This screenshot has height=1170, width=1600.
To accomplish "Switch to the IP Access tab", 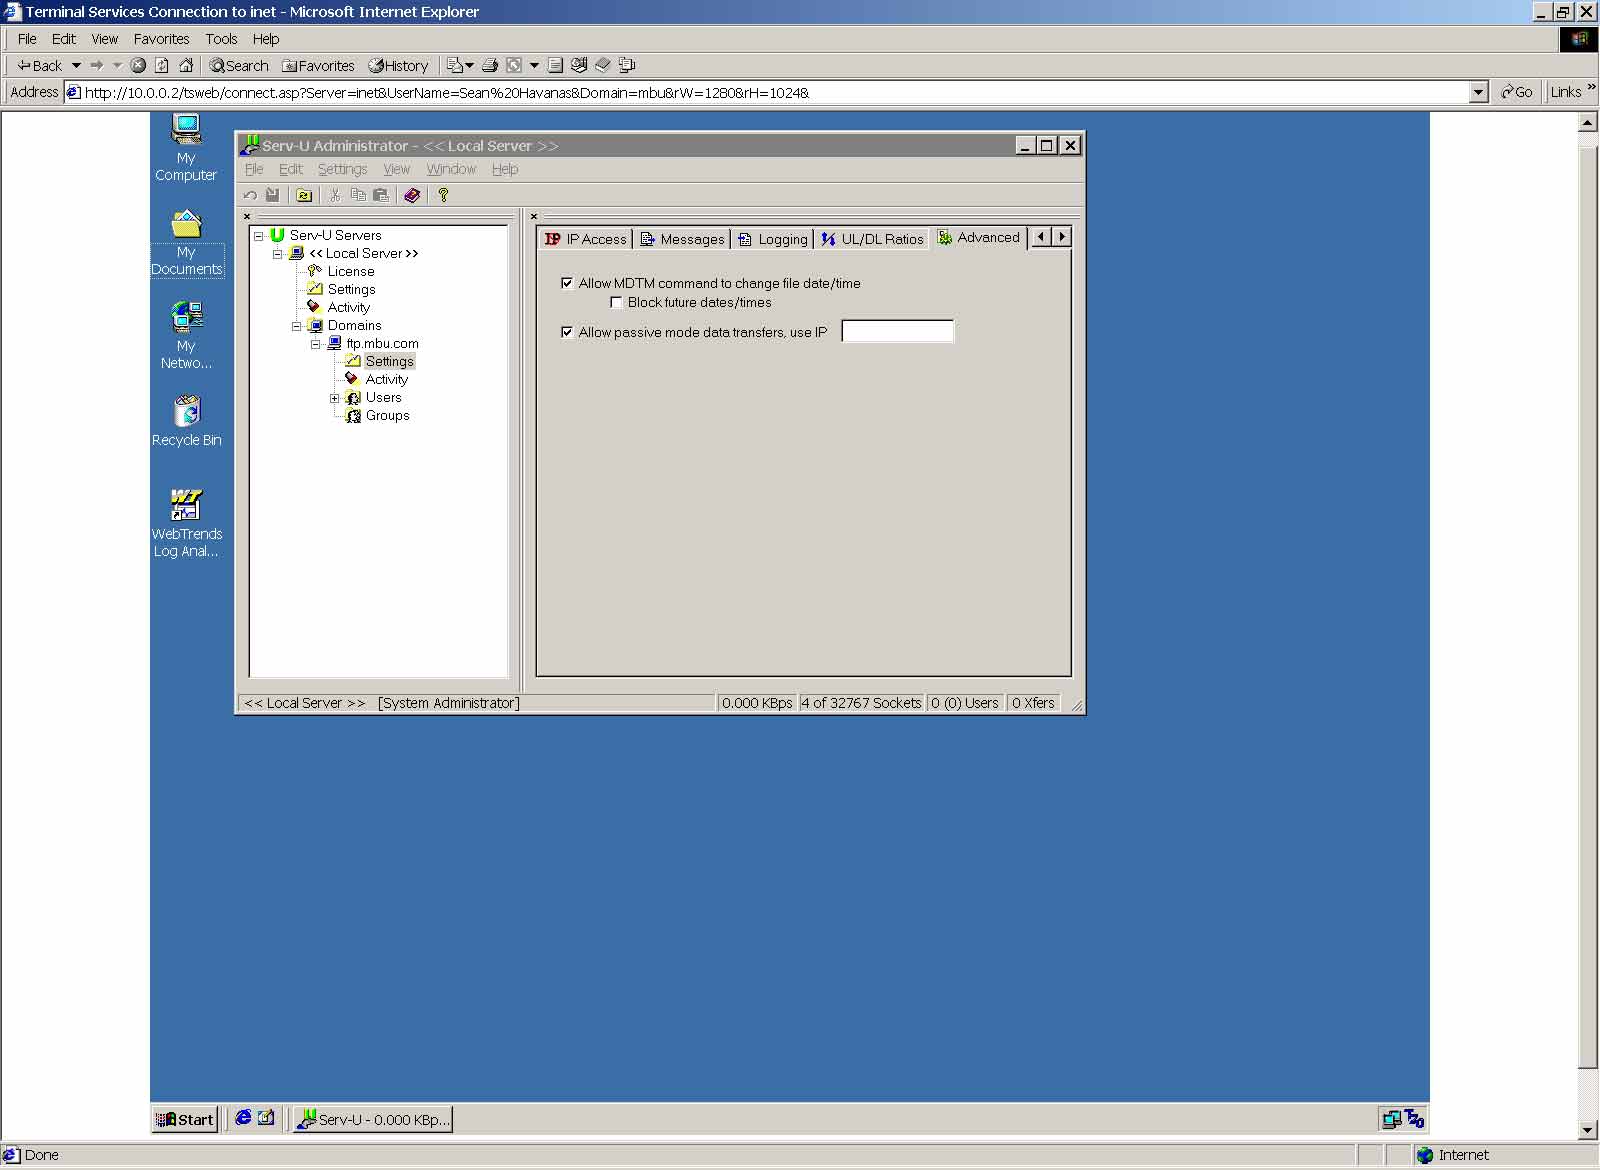I will (x=586, y=239).
